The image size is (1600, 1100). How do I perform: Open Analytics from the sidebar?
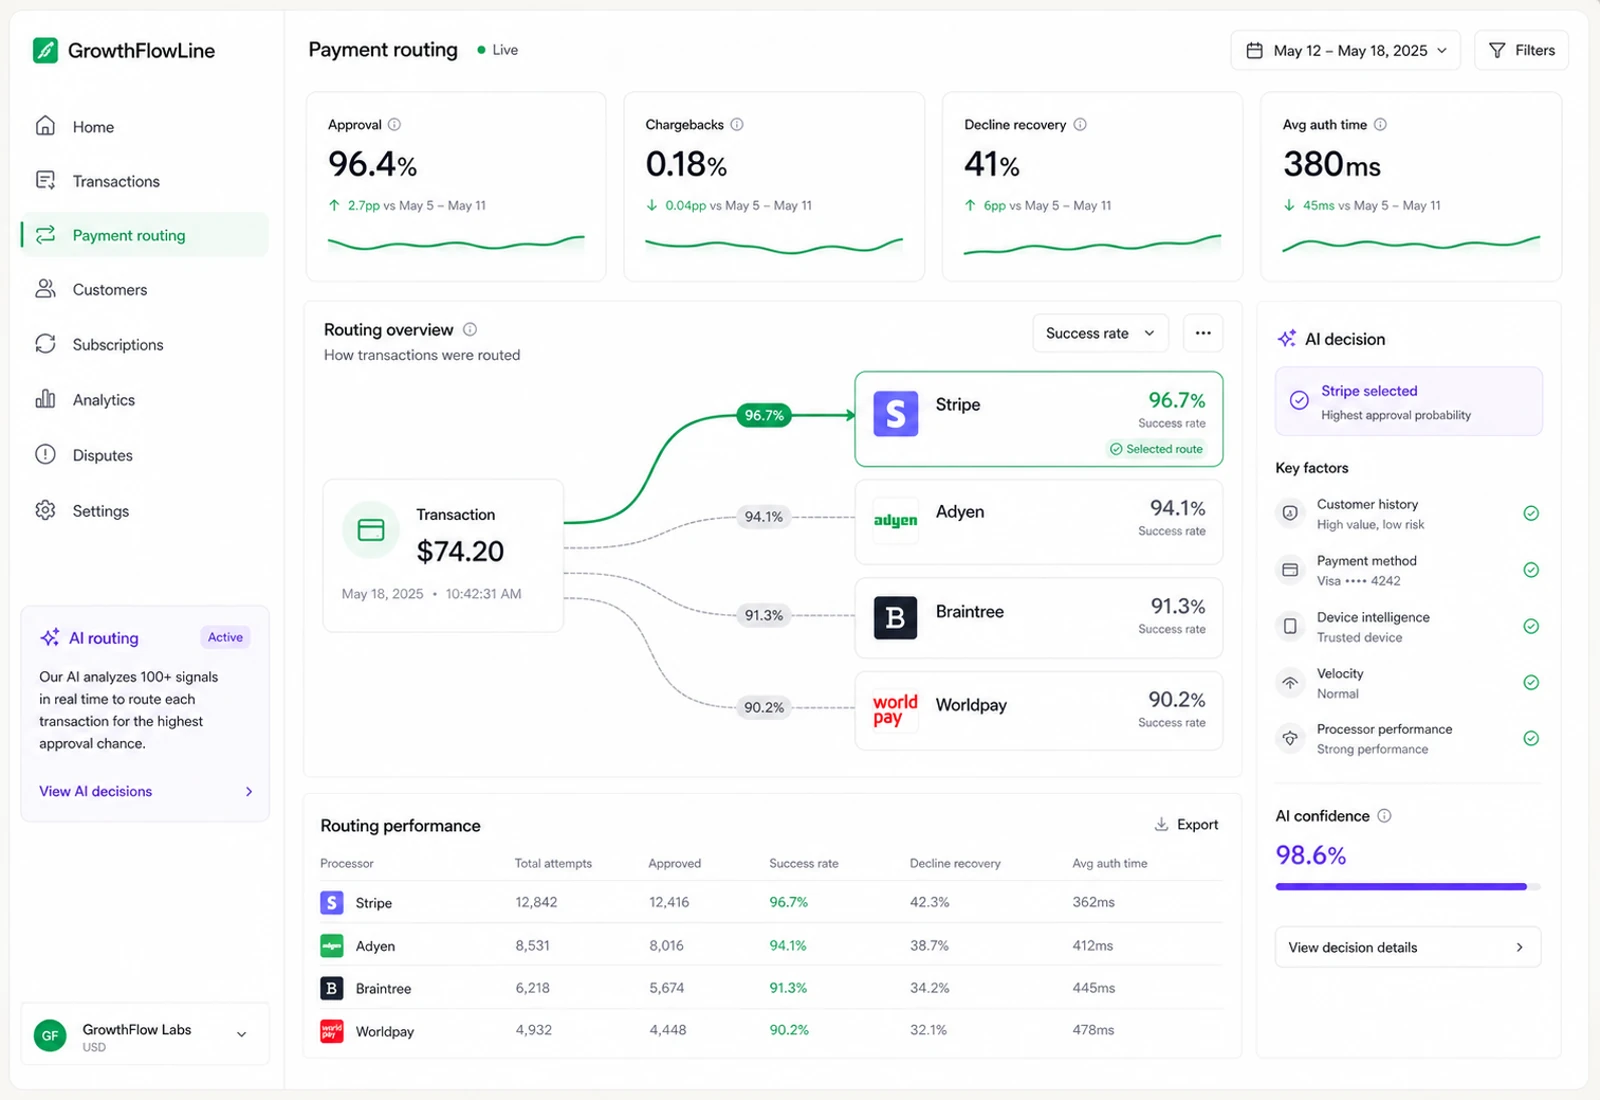(x=144, y=400)
